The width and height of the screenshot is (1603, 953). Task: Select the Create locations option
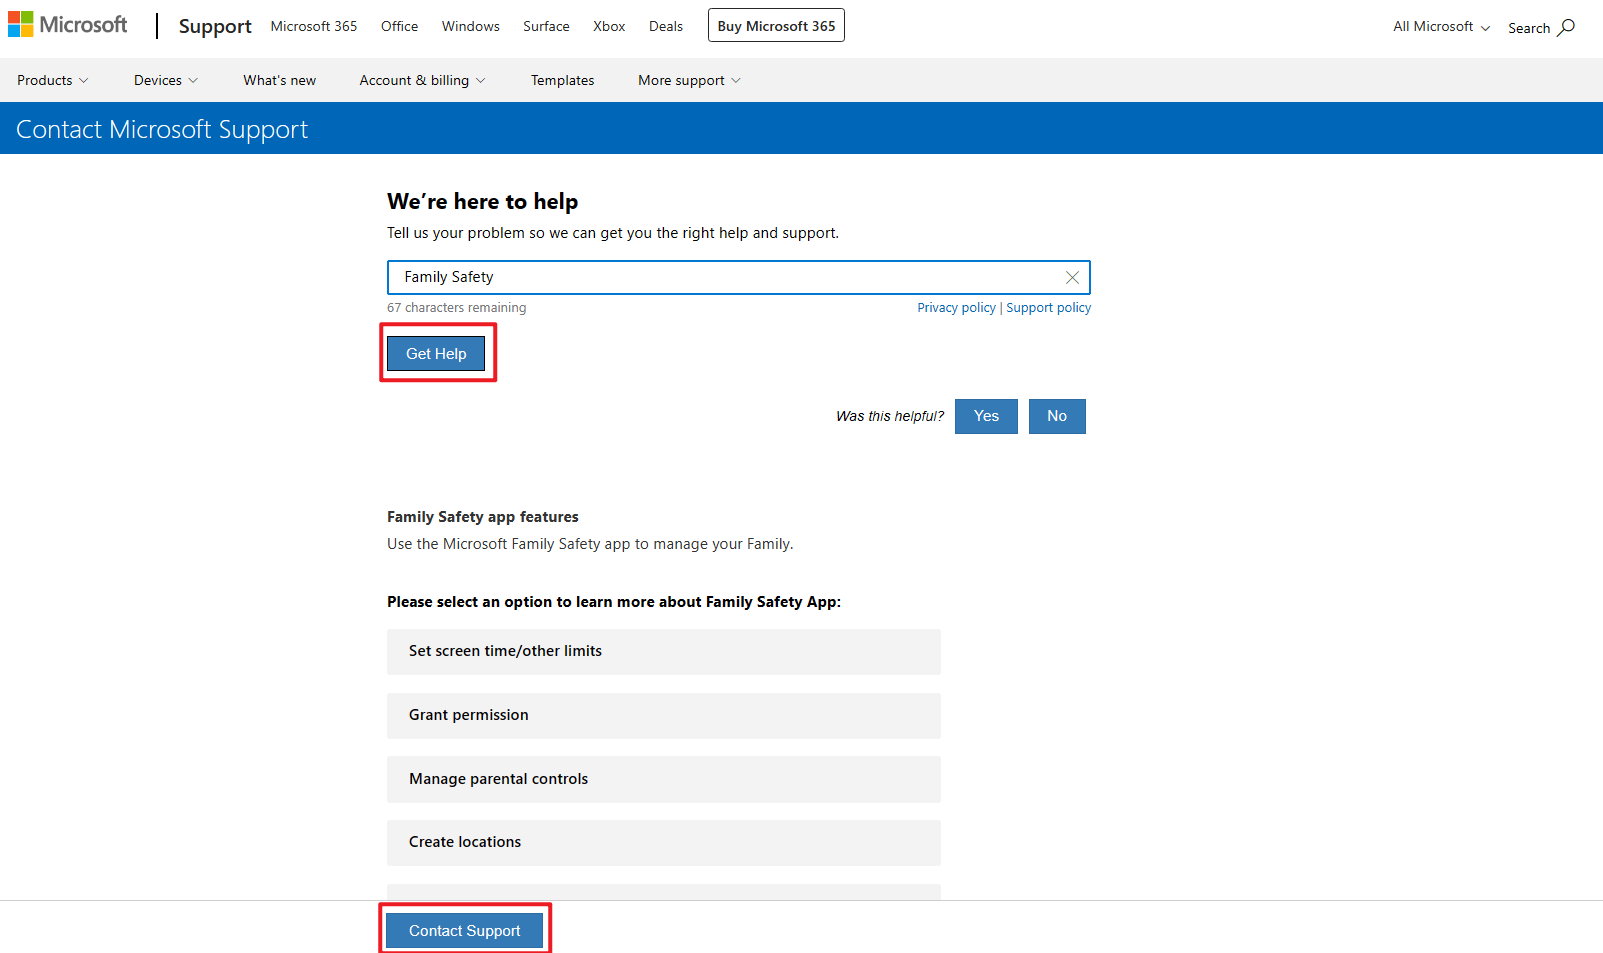tap(664, 842)
